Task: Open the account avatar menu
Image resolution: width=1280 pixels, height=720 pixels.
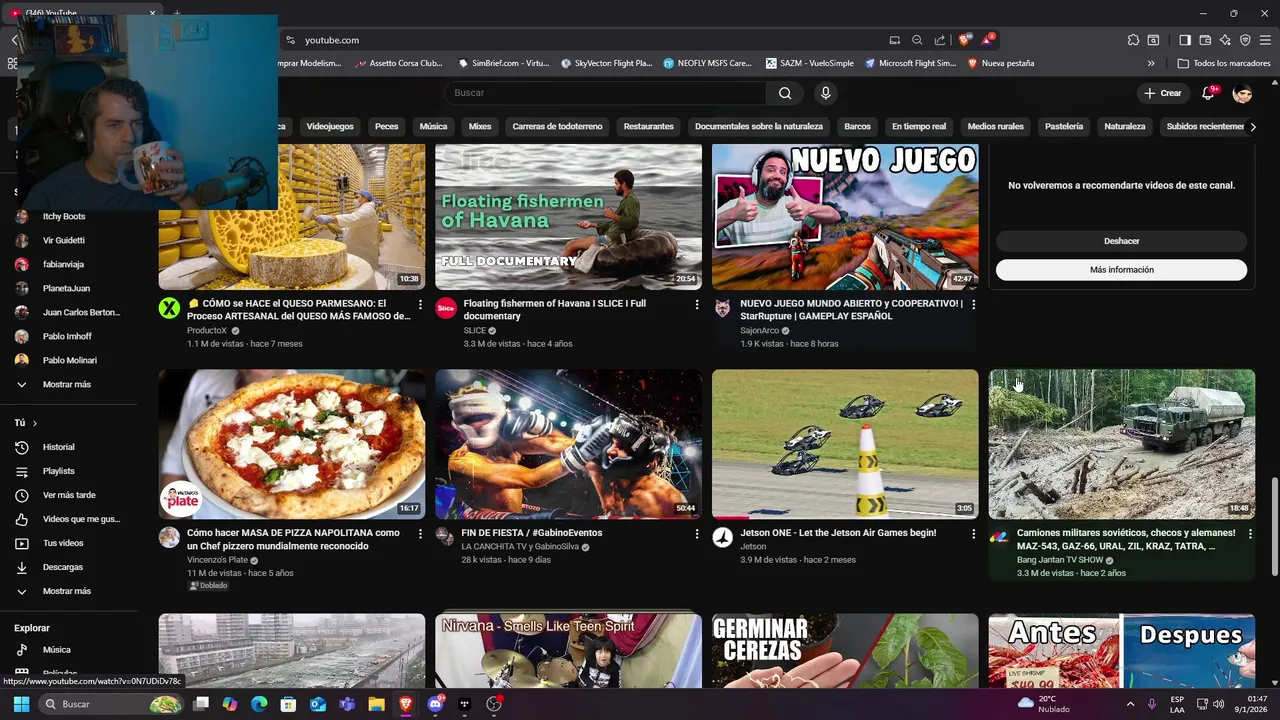Action: click(x=1242, y=93)
